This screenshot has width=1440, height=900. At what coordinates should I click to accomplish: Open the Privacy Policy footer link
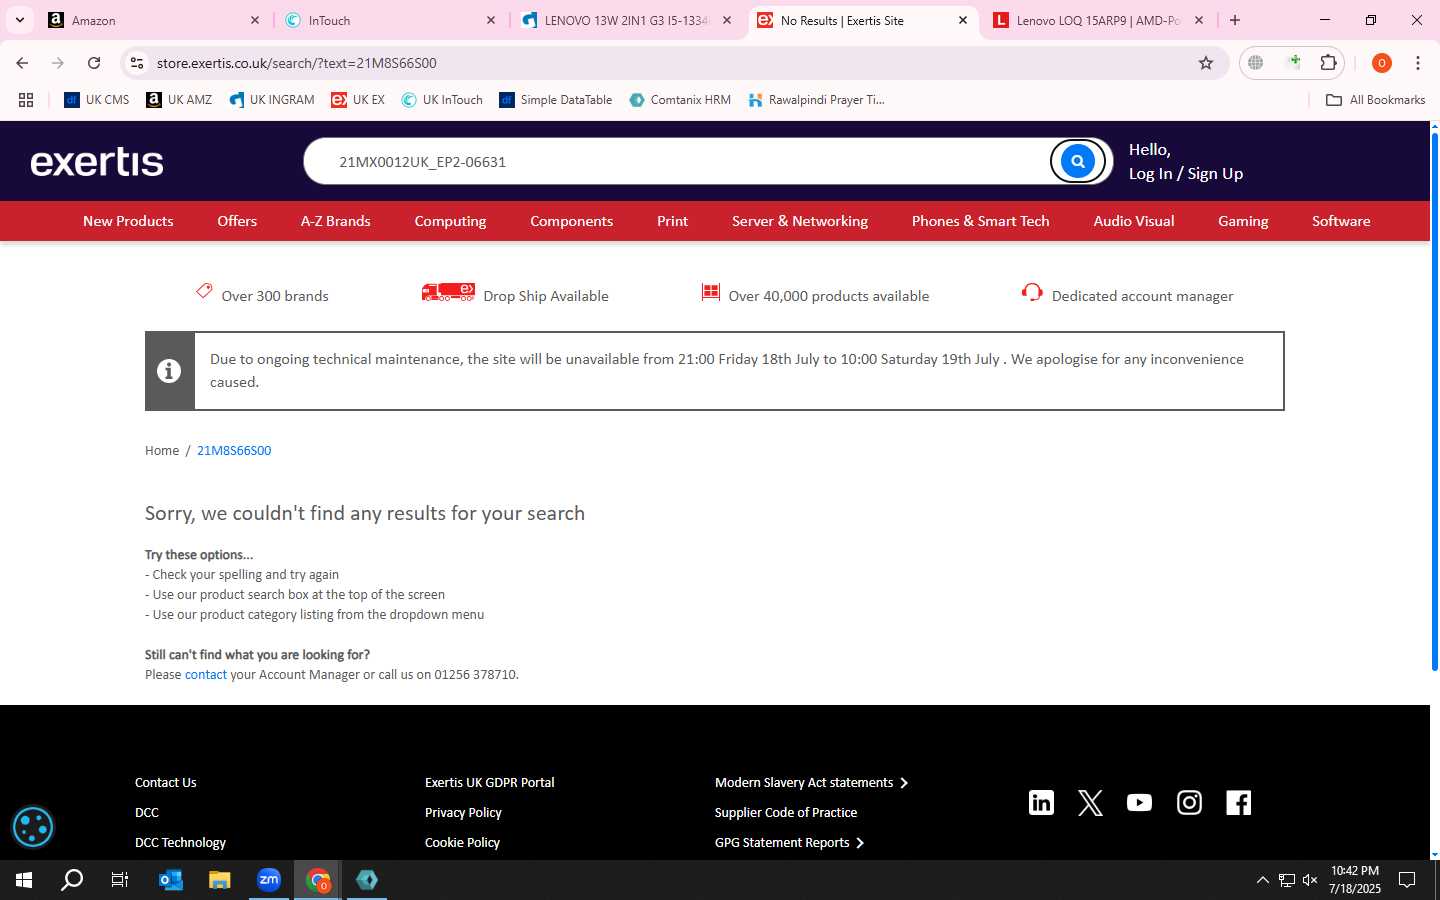point(463,813)
